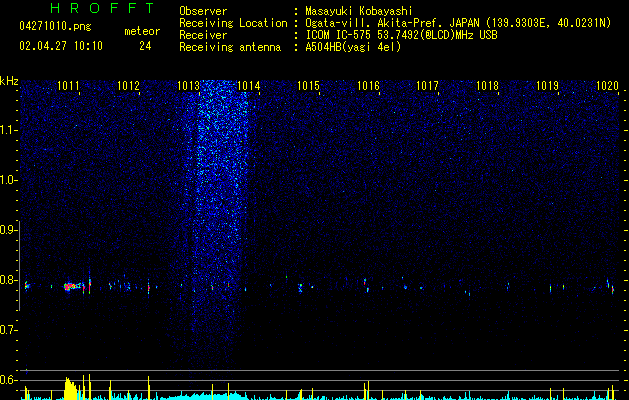Screen dimensions: 629x400
Task: Click the 1.1 kHz axis label
Action: click(x=8, y=130)
